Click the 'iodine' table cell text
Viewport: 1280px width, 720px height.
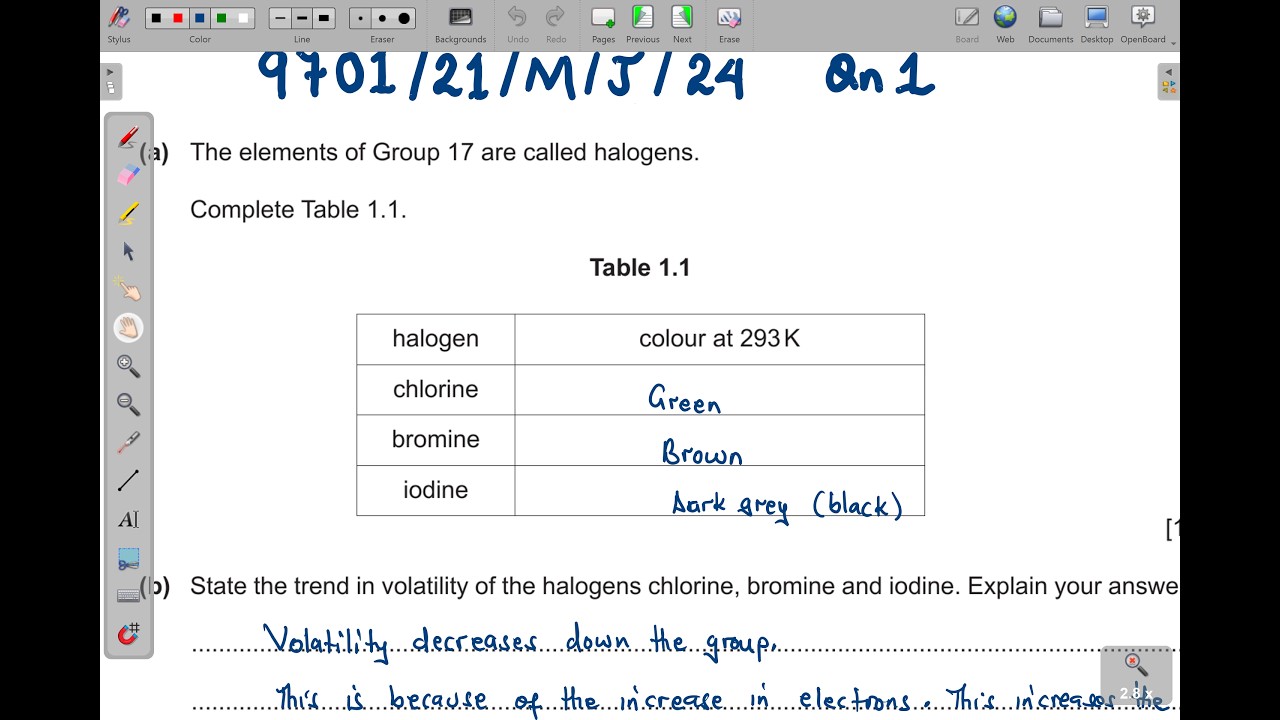(435, 489)
